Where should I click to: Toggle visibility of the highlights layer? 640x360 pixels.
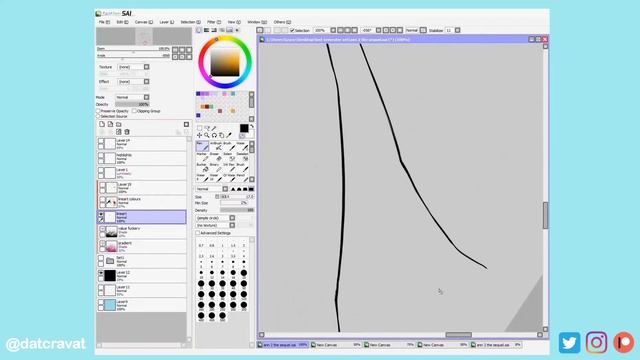[x=101, y=156]
